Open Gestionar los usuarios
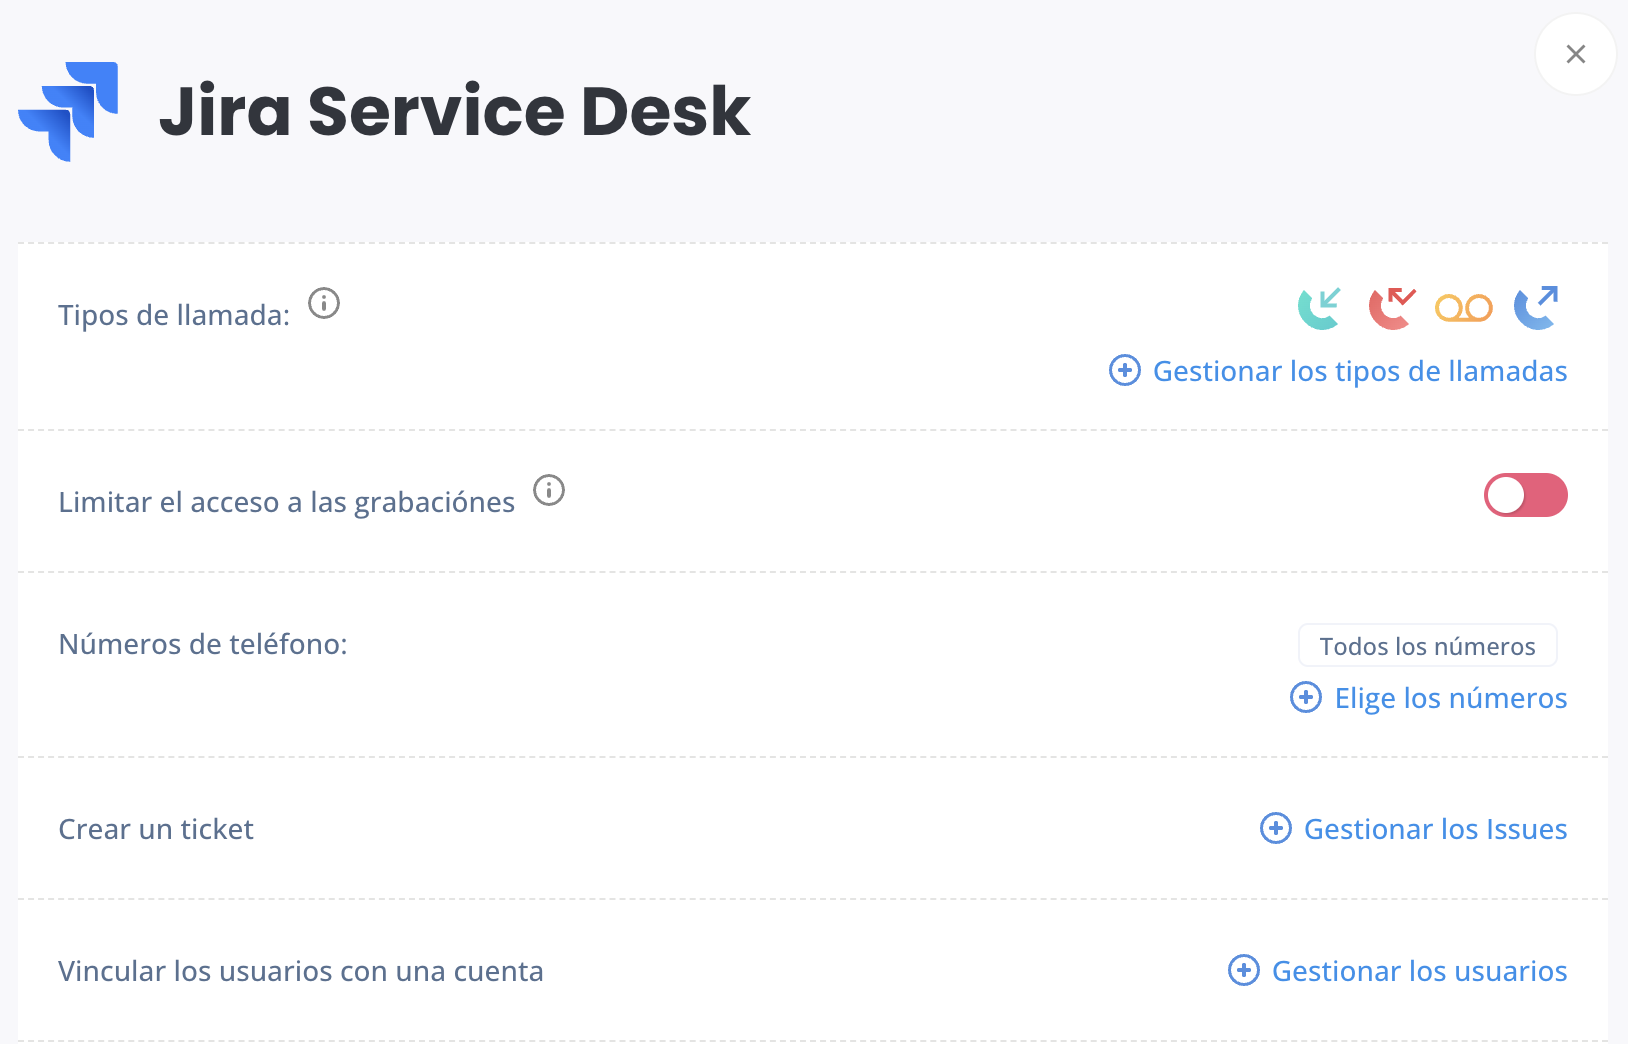1628x1044 pixels. [x=1397, y=971]
